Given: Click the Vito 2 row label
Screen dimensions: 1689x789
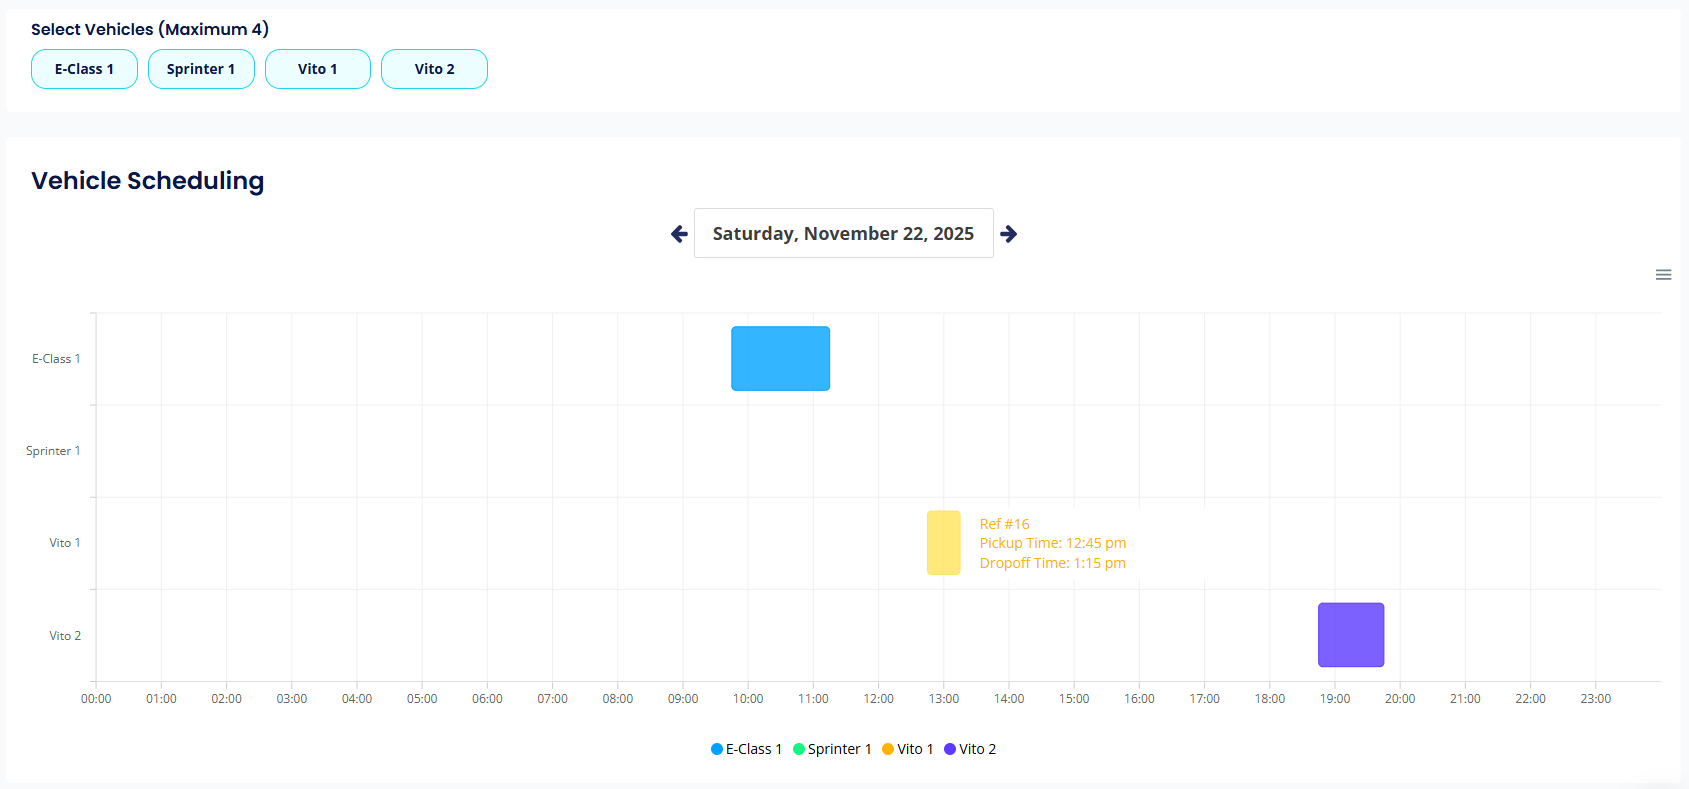Looking at the screenshot, I should tap(65, 636).
